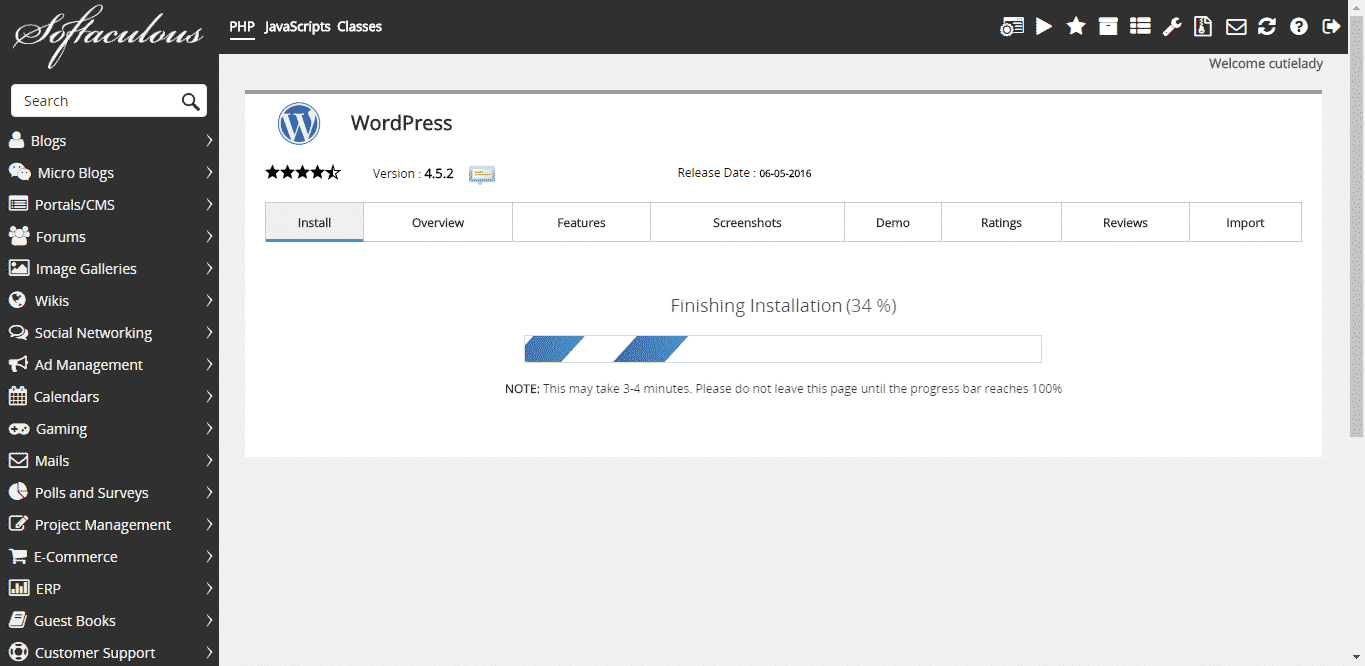The image size is (1365, 666).
Task: Open the archive box installations icon
Action: 1108,27
